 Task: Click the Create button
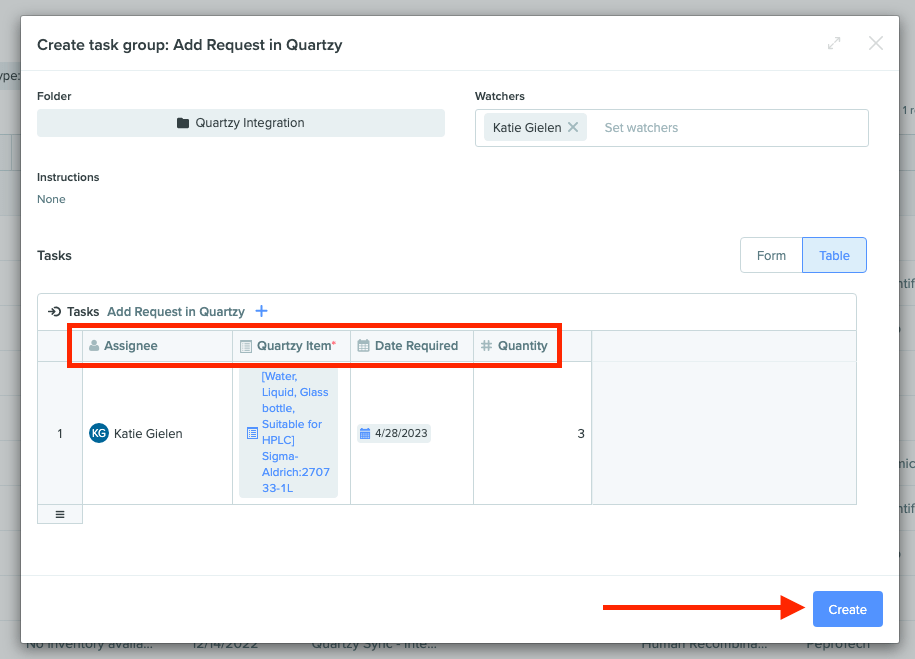tap(847, 608)
